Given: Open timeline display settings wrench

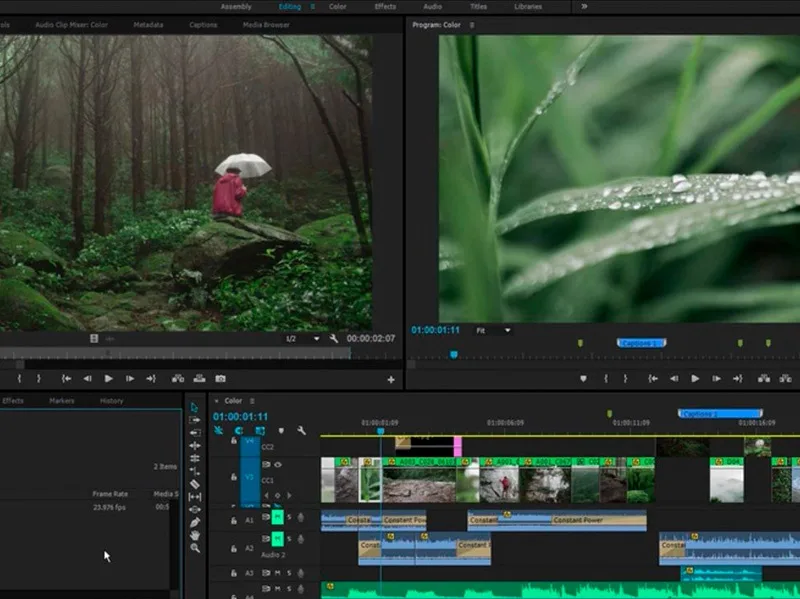Looking at the screenshot, I should [x=301, y=431].
